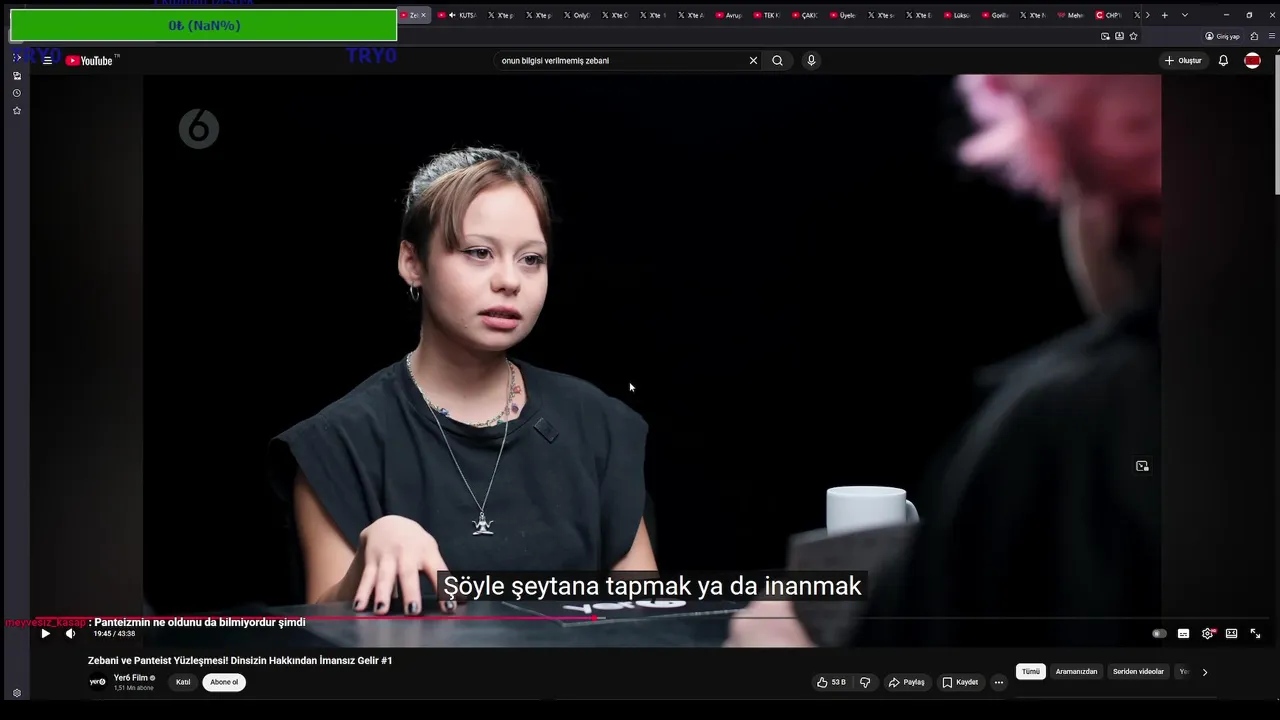This screenshot has width=1280, height=720.
Task: Start voice search with the microphone icon
Action: 811,60
